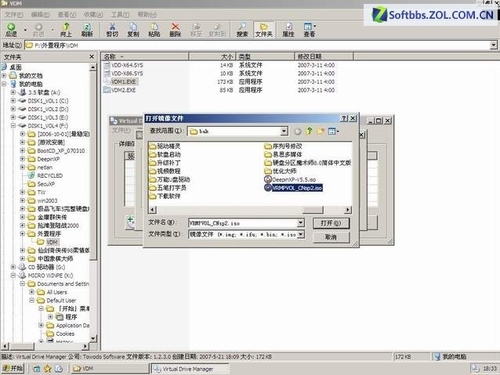The height and width of the screenshot is (375, 500).
Task: Open the 优化大师 folder in dialog
Action: point(280,171)
